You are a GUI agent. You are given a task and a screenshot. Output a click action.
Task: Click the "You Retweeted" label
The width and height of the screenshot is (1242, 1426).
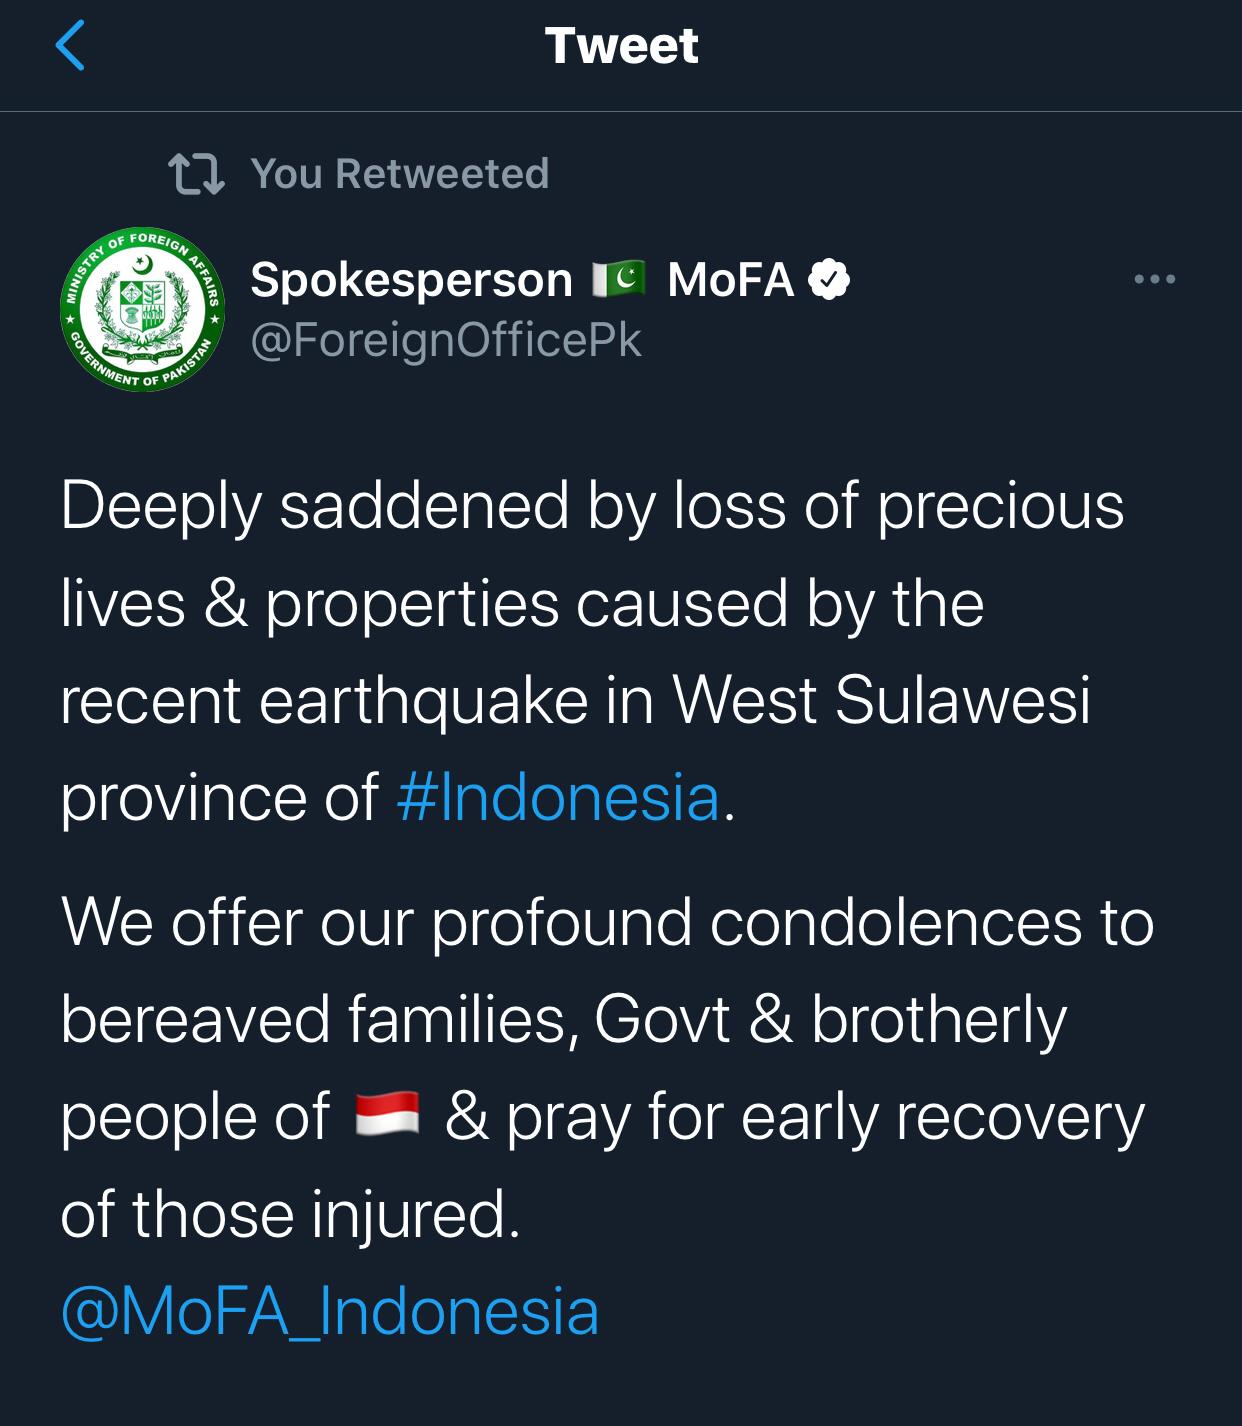[x=399, y=174]
